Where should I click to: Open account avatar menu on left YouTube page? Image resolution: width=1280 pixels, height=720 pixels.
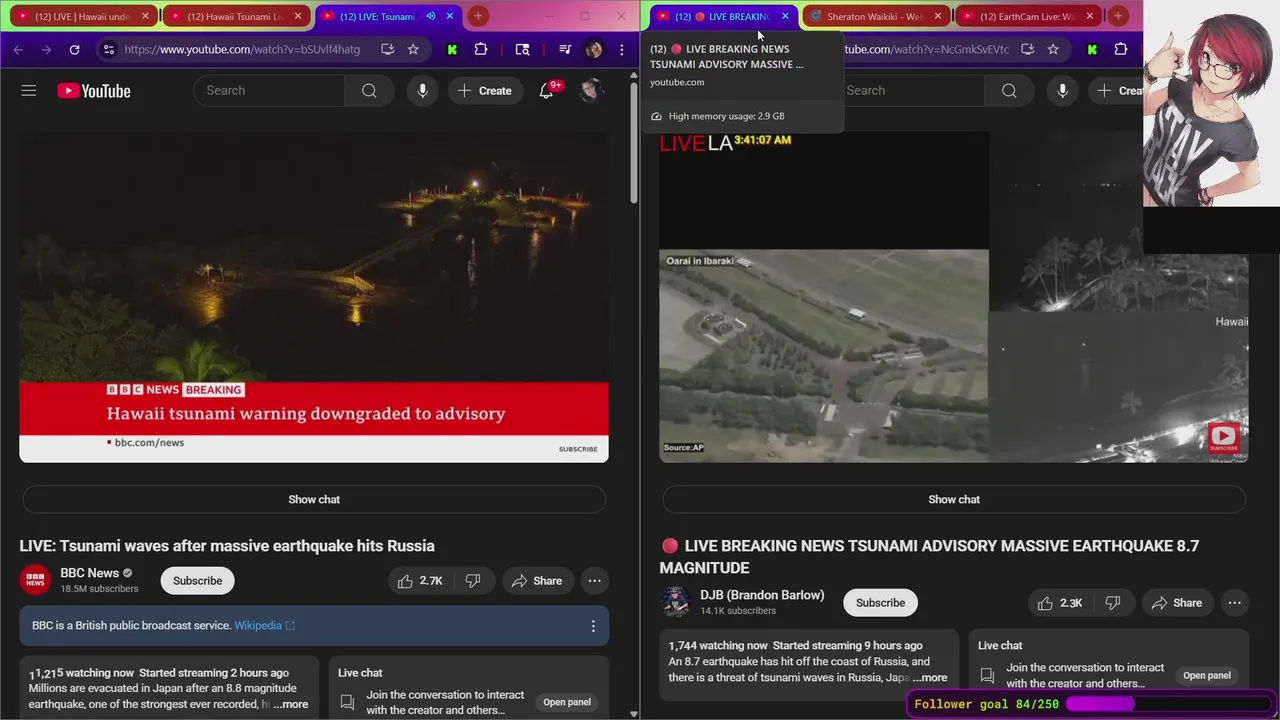(x=591, y=91)
